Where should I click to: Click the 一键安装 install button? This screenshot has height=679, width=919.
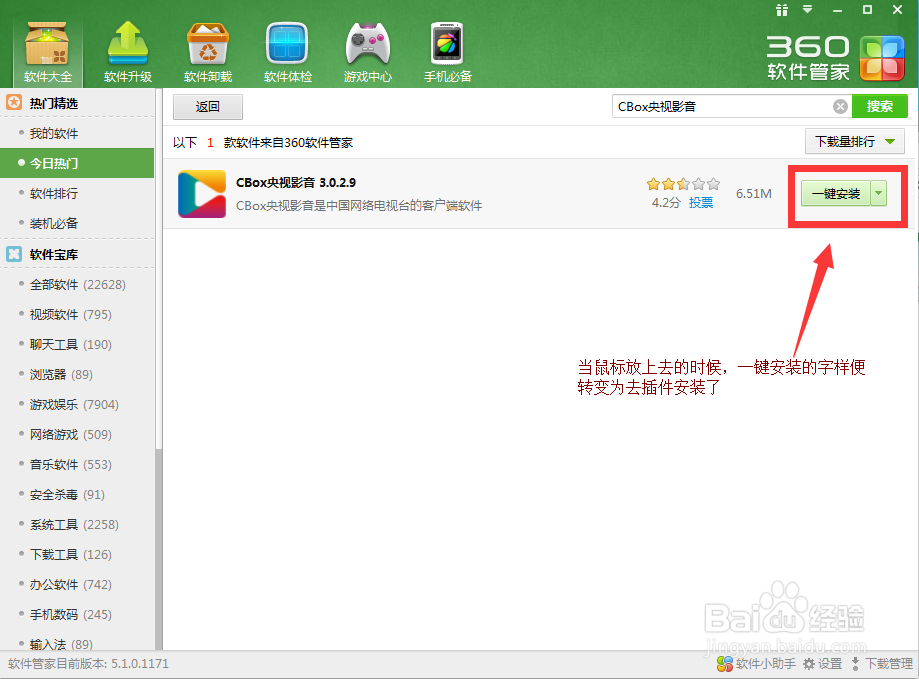[836, 194]
